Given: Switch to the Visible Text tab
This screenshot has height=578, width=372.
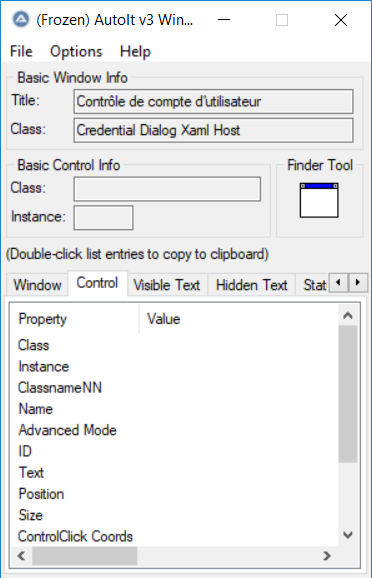Looking at the screenshot, I should pos(167,285).
